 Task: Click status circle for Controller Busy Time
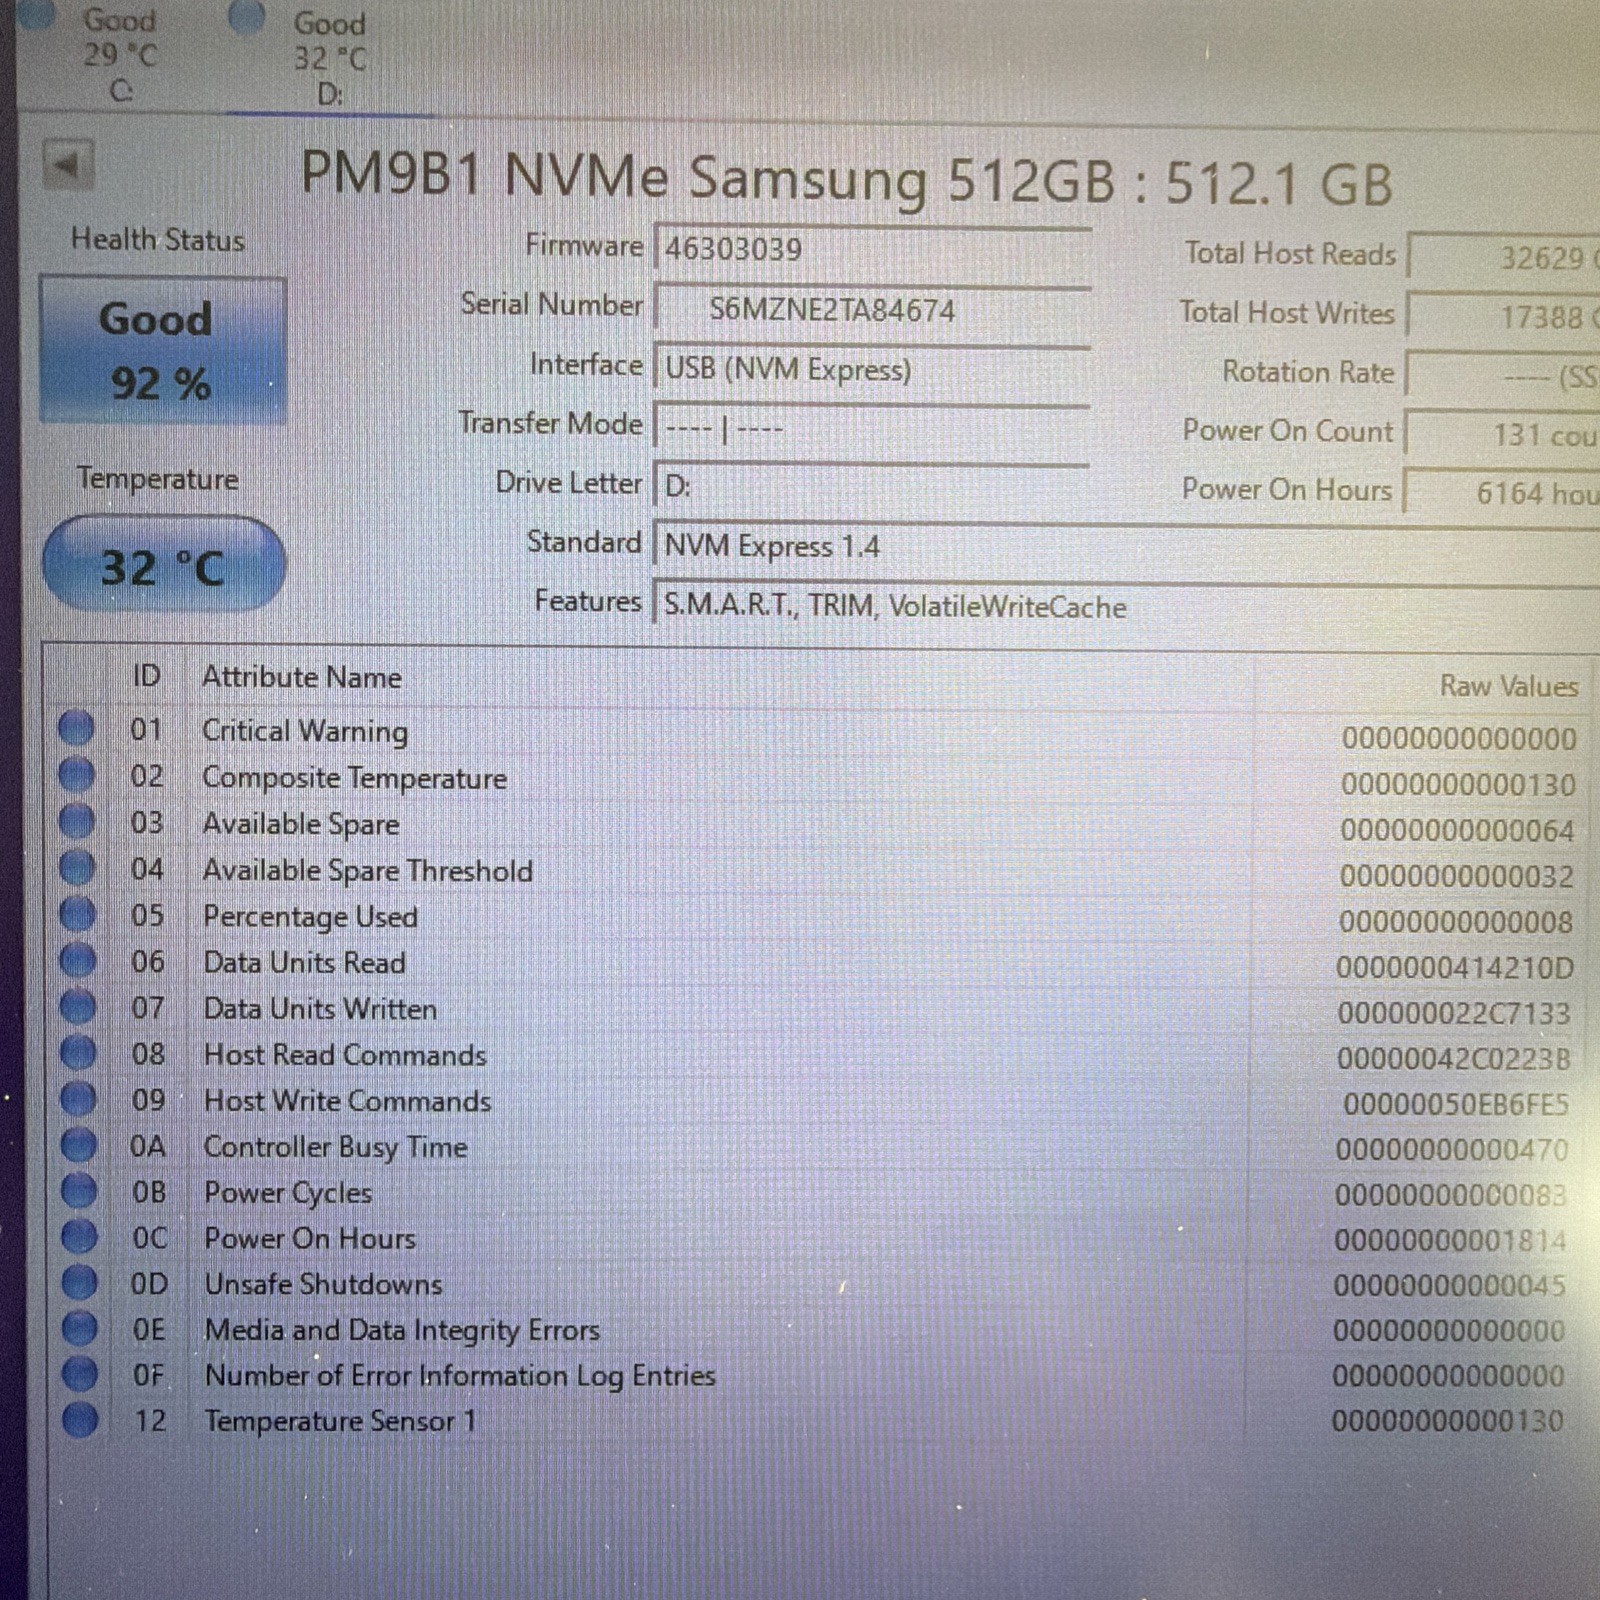point(79,1144)
